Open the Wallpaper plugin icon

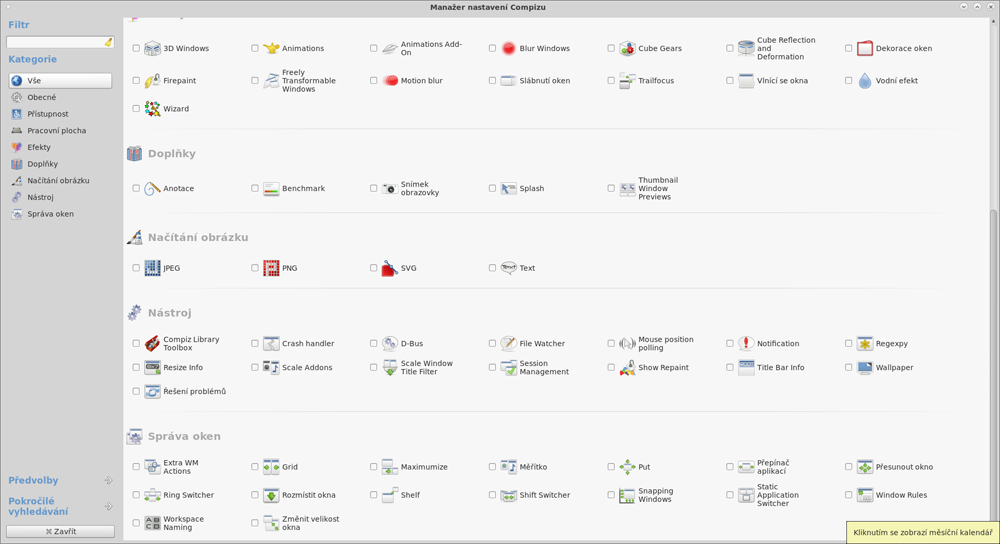click(x=865, y=368)
